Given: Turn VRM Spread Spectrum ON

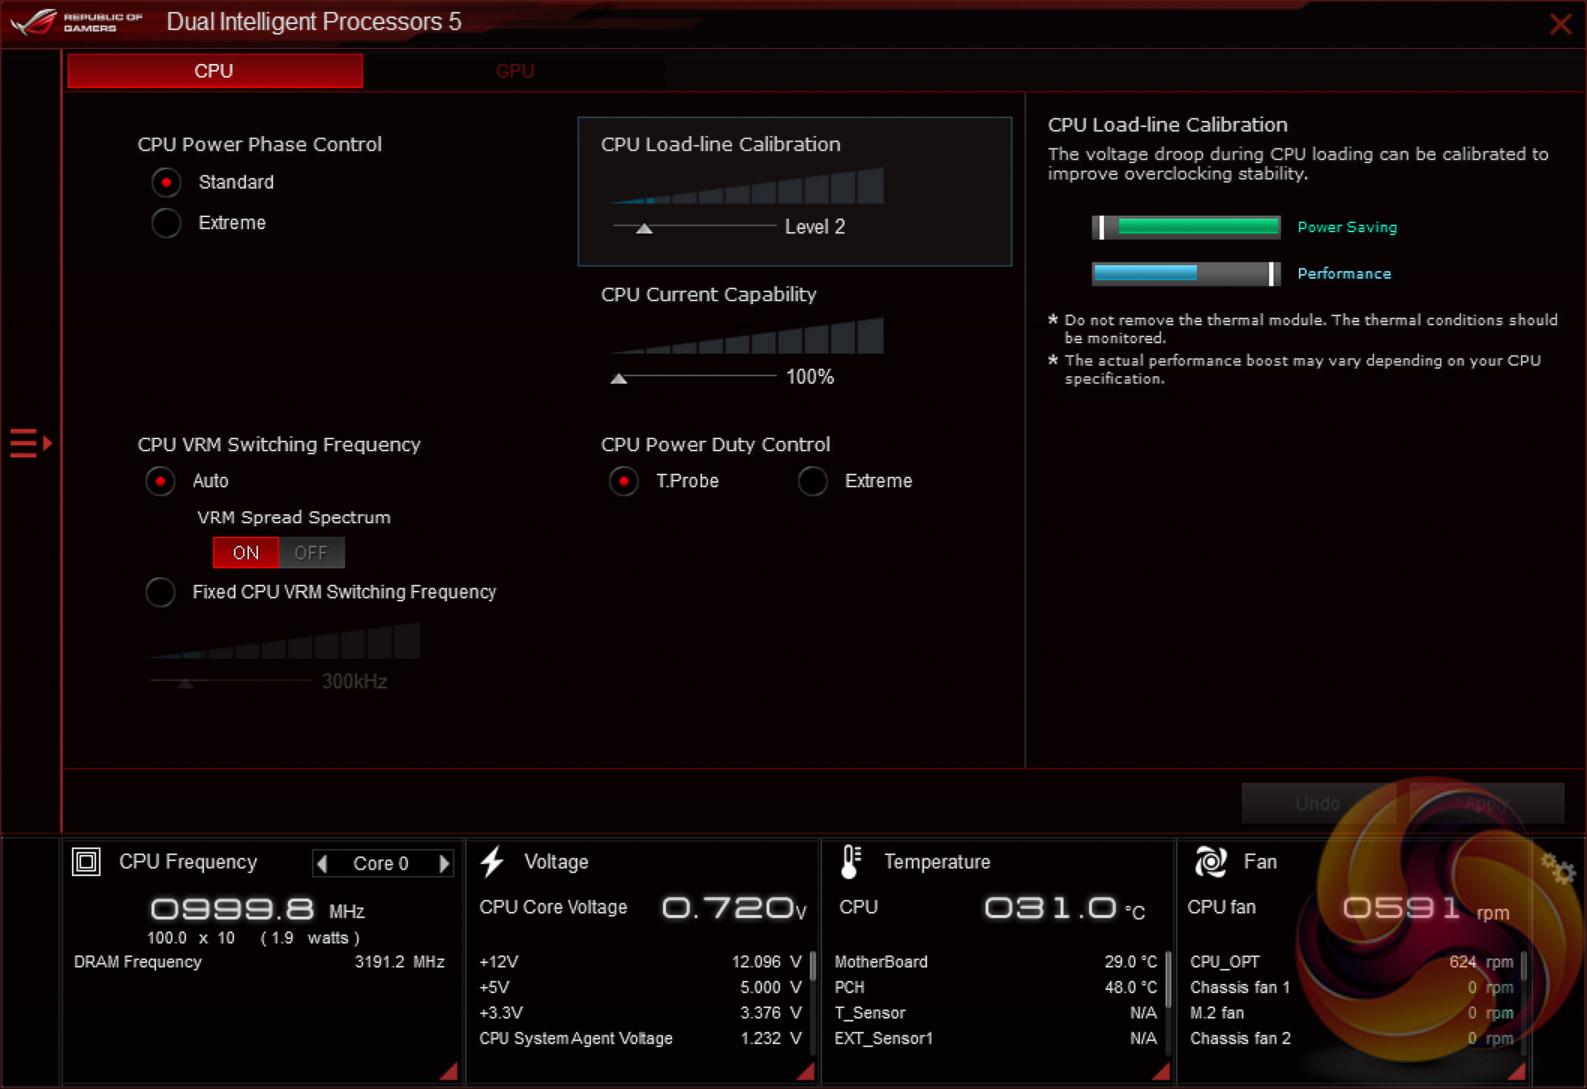Looking at the screenshot, I should point(246,552).
